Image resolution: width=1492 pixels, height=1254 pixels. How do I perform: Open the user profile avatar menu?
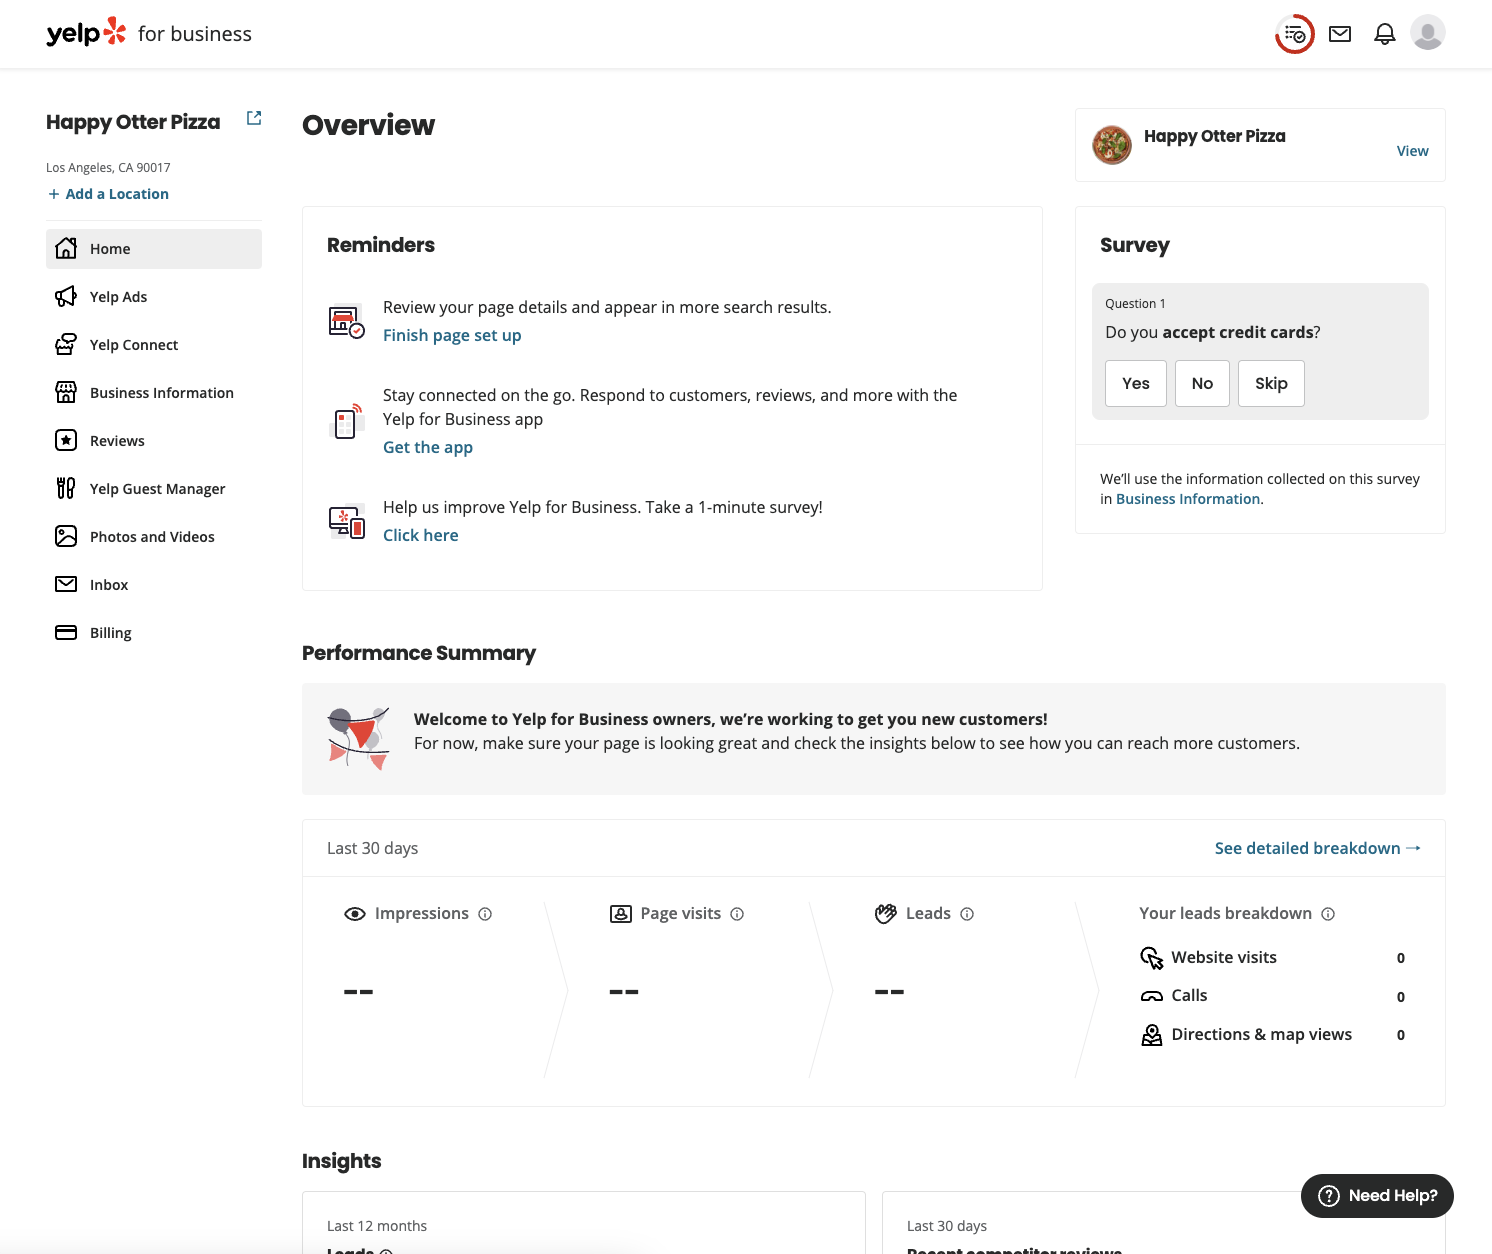point(1428,33)
